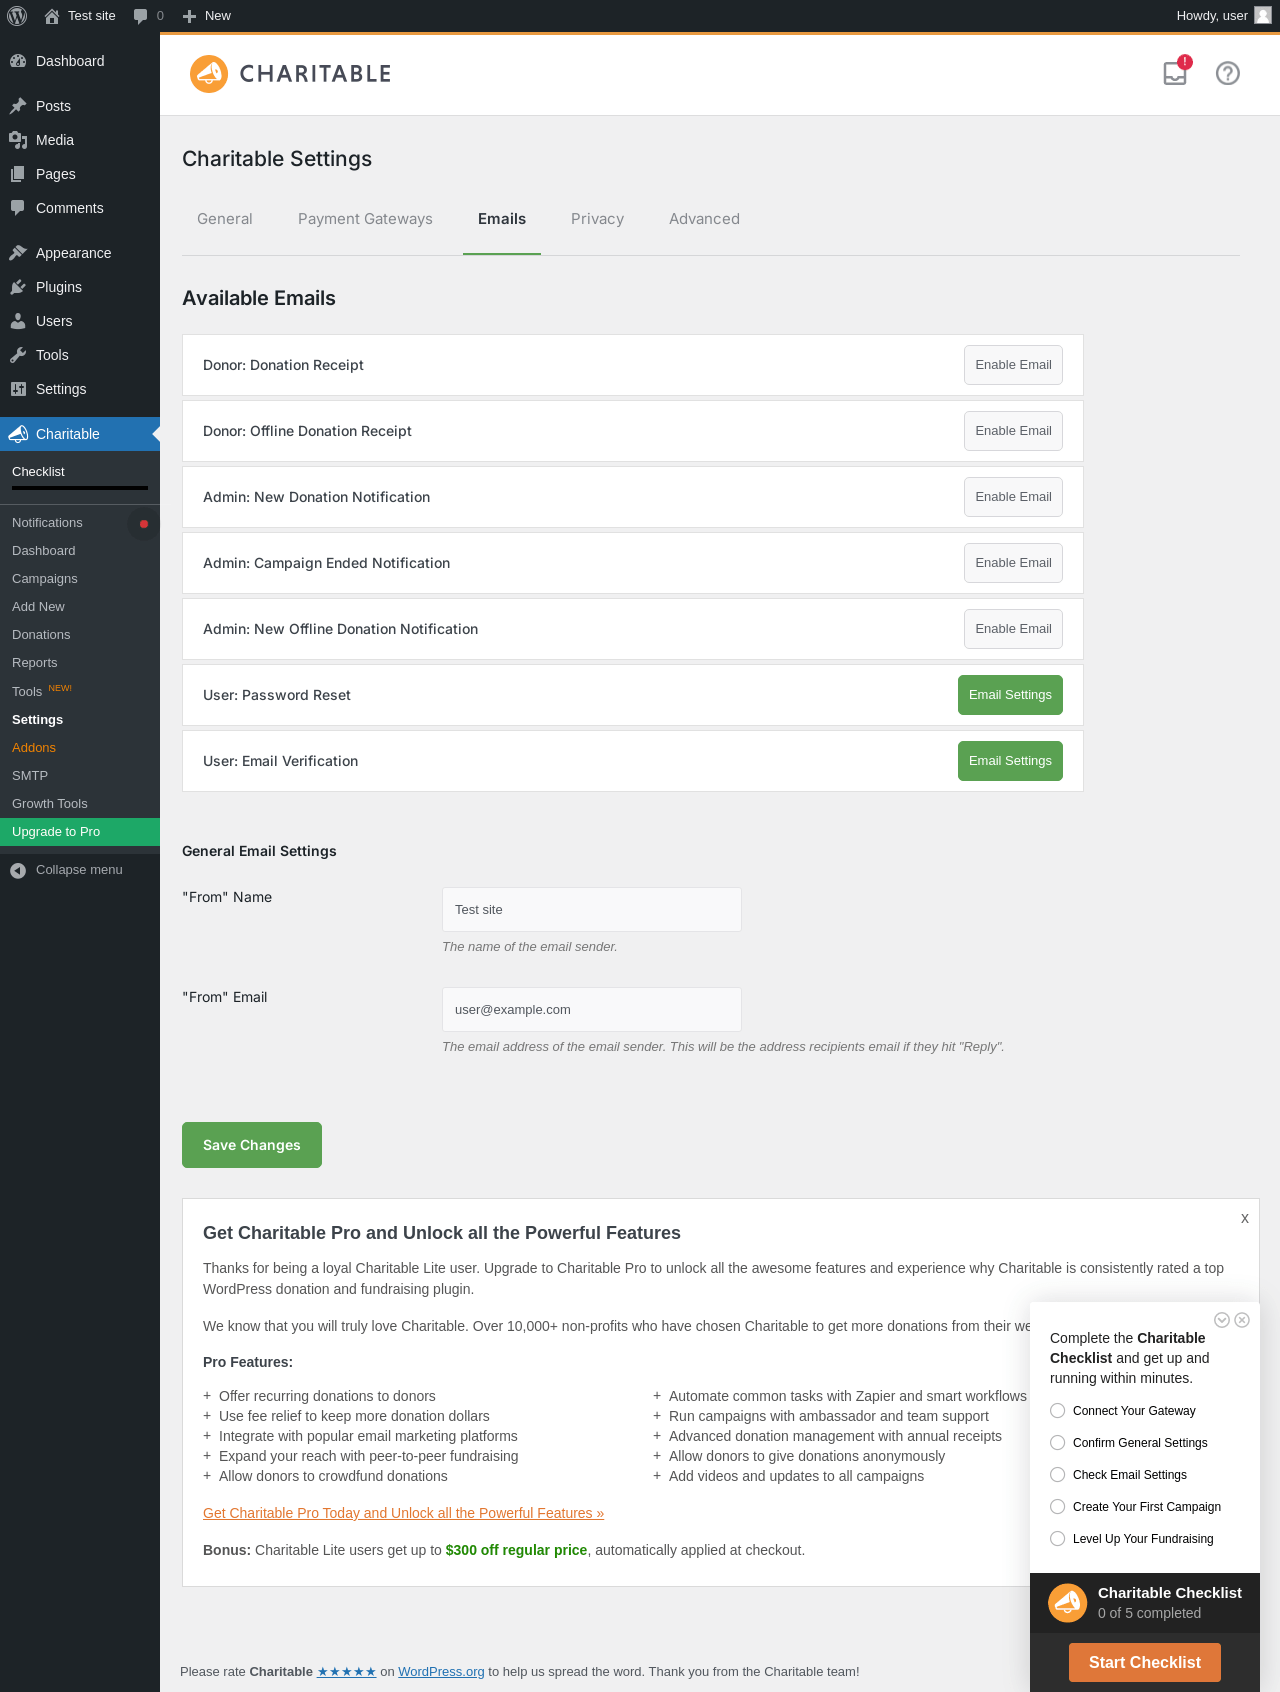The height and width of the screenshot is (1692, 1280).
Task: Click the Pages icon in sidebar
Action: point(18,174)
